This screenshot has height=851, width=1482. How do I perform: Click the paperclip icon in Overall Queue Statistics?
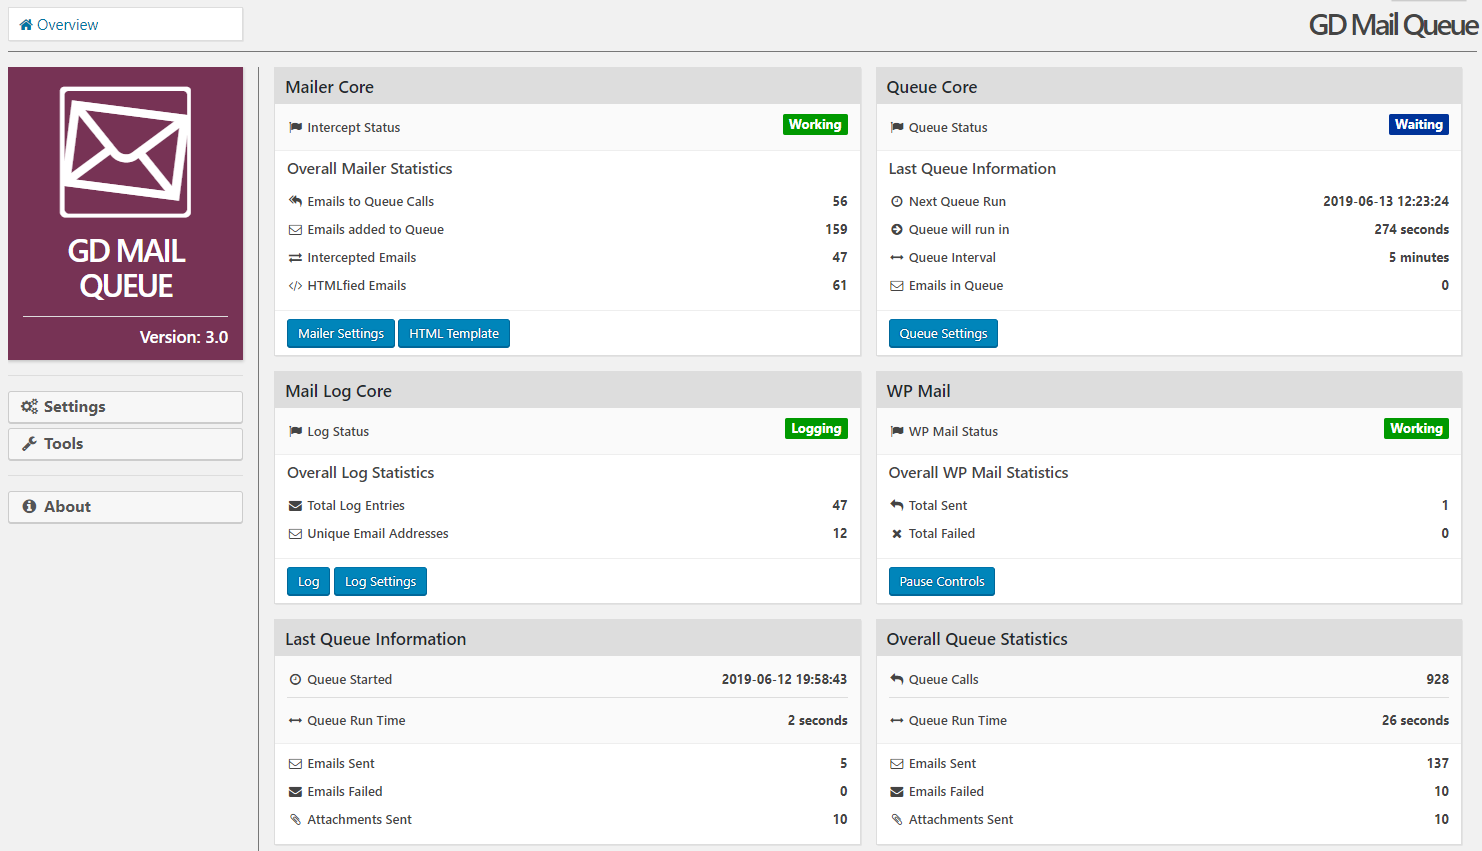pos(897,820)
